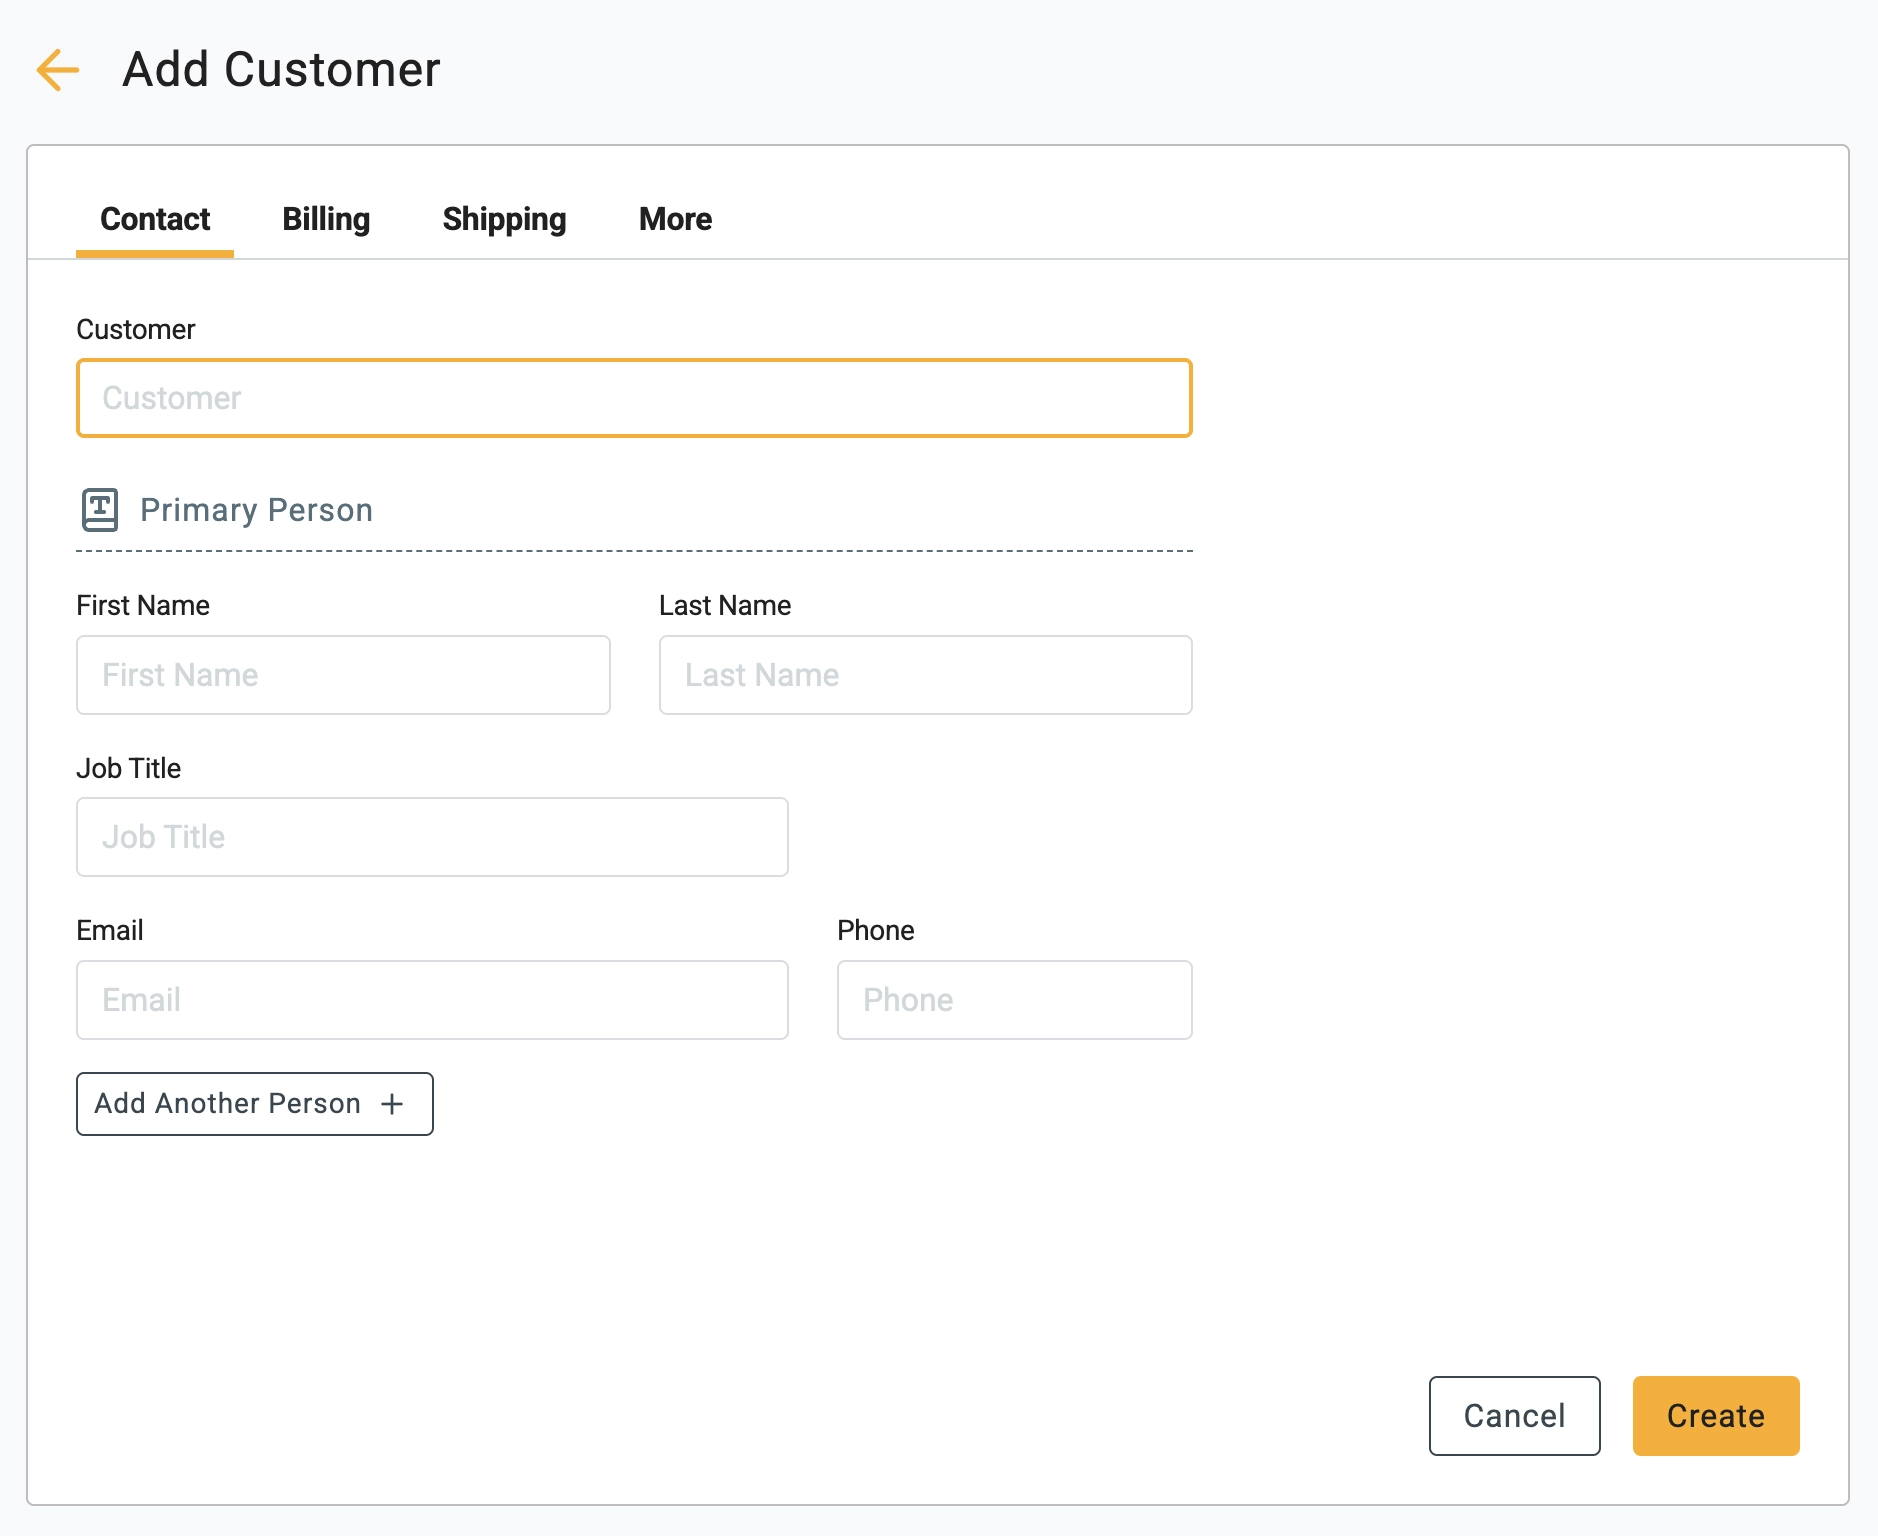Click the back arrow beside Add Customer
This screenshot has height=1536, width=1878.
point(57,70)
